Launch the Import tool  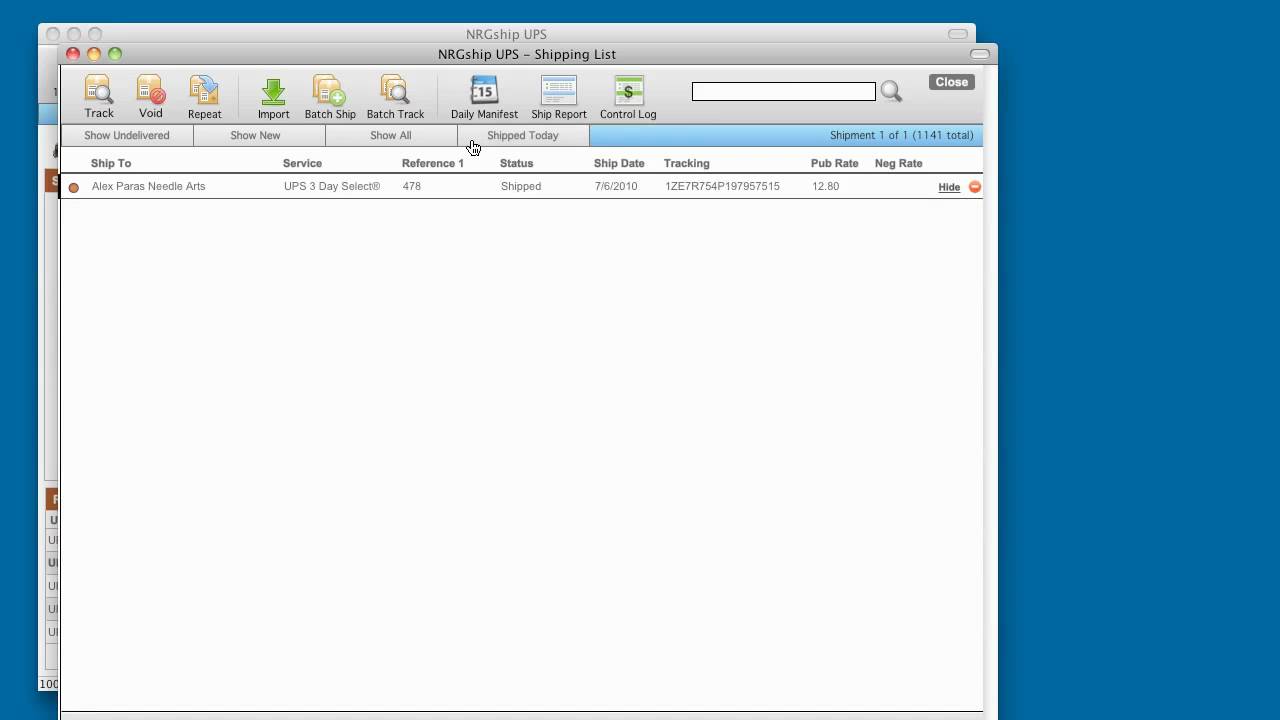pos(273,97)
